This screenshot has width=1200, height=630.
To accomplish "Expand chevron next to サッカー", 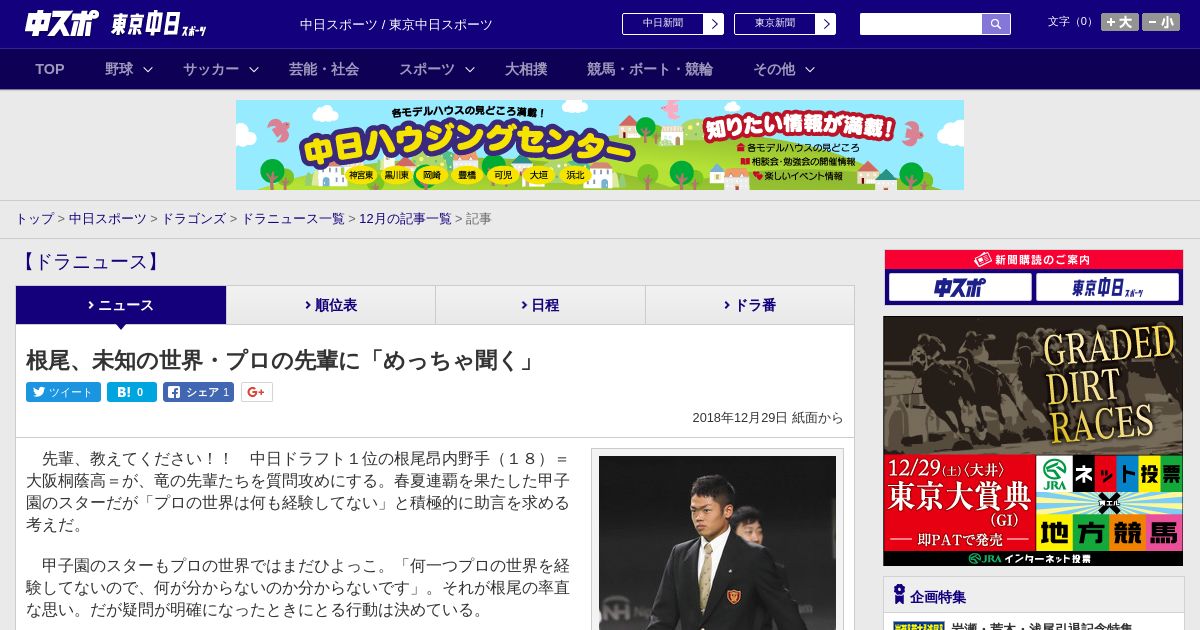I will [x=254, y=69].
